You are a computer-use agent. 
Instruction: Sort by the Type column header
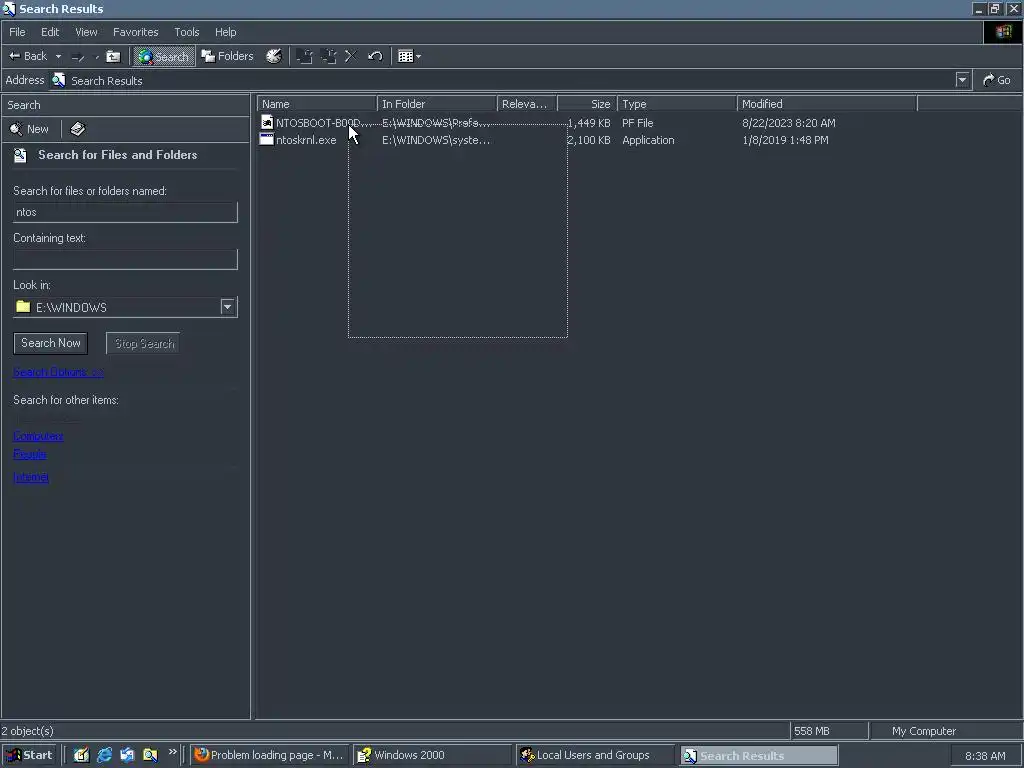(677, 104)
